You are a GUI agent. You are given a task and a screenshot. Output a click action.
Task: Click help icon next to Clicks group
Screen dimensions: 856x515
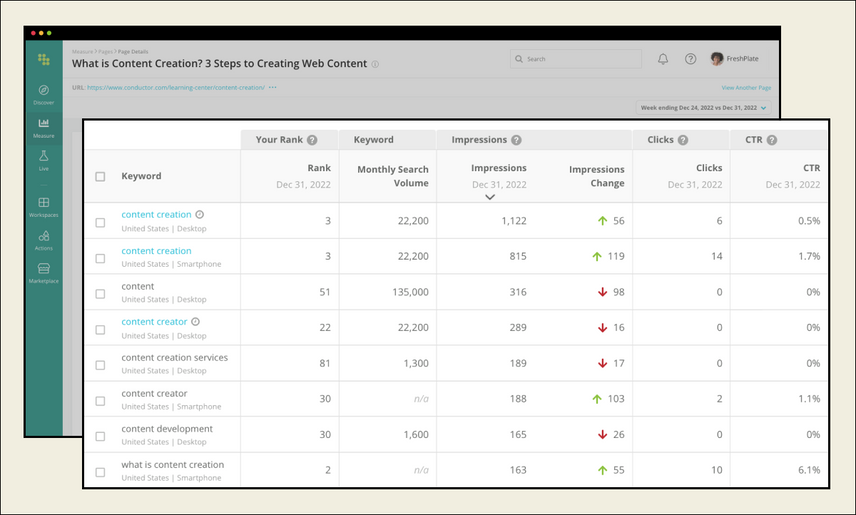coord(682,140)
